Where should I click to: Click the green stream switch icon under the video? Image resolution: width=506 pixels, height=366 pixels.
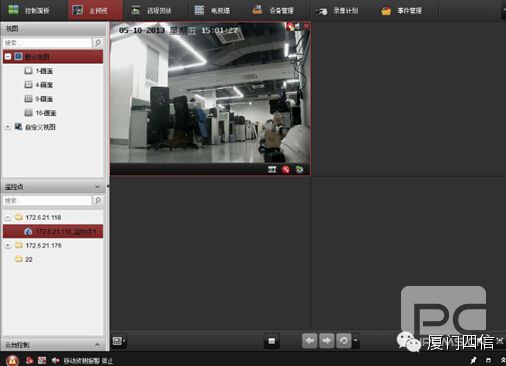pyautogui.click(x=299, y=170)
